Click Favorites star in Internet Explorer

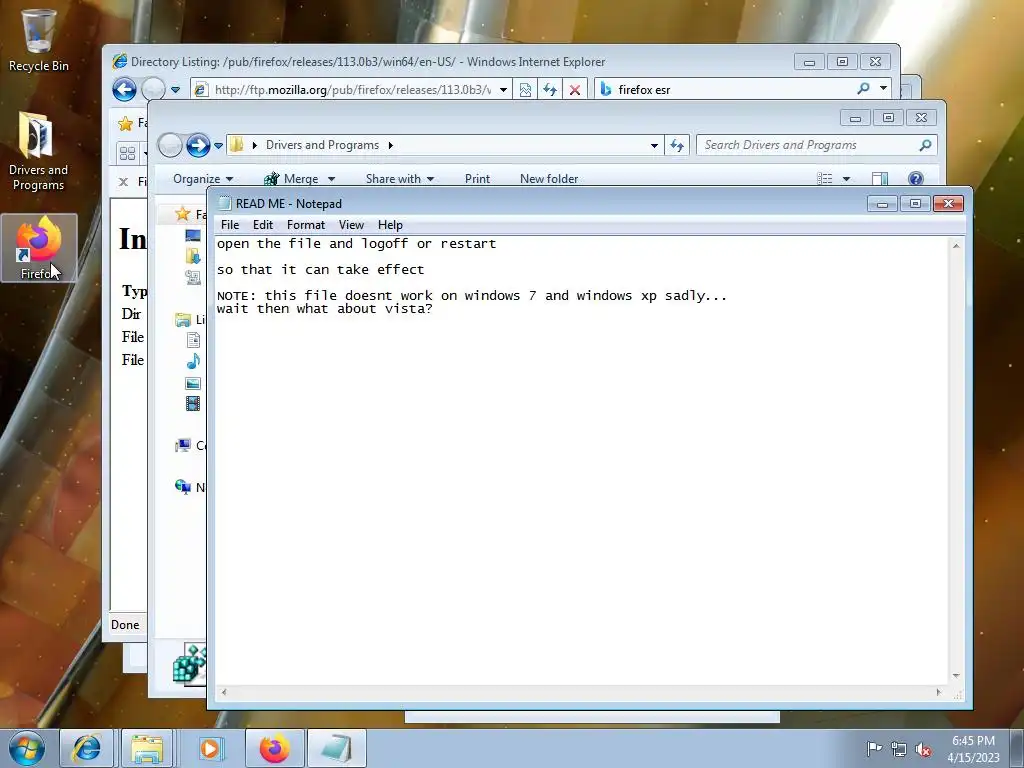coord(125,123)
